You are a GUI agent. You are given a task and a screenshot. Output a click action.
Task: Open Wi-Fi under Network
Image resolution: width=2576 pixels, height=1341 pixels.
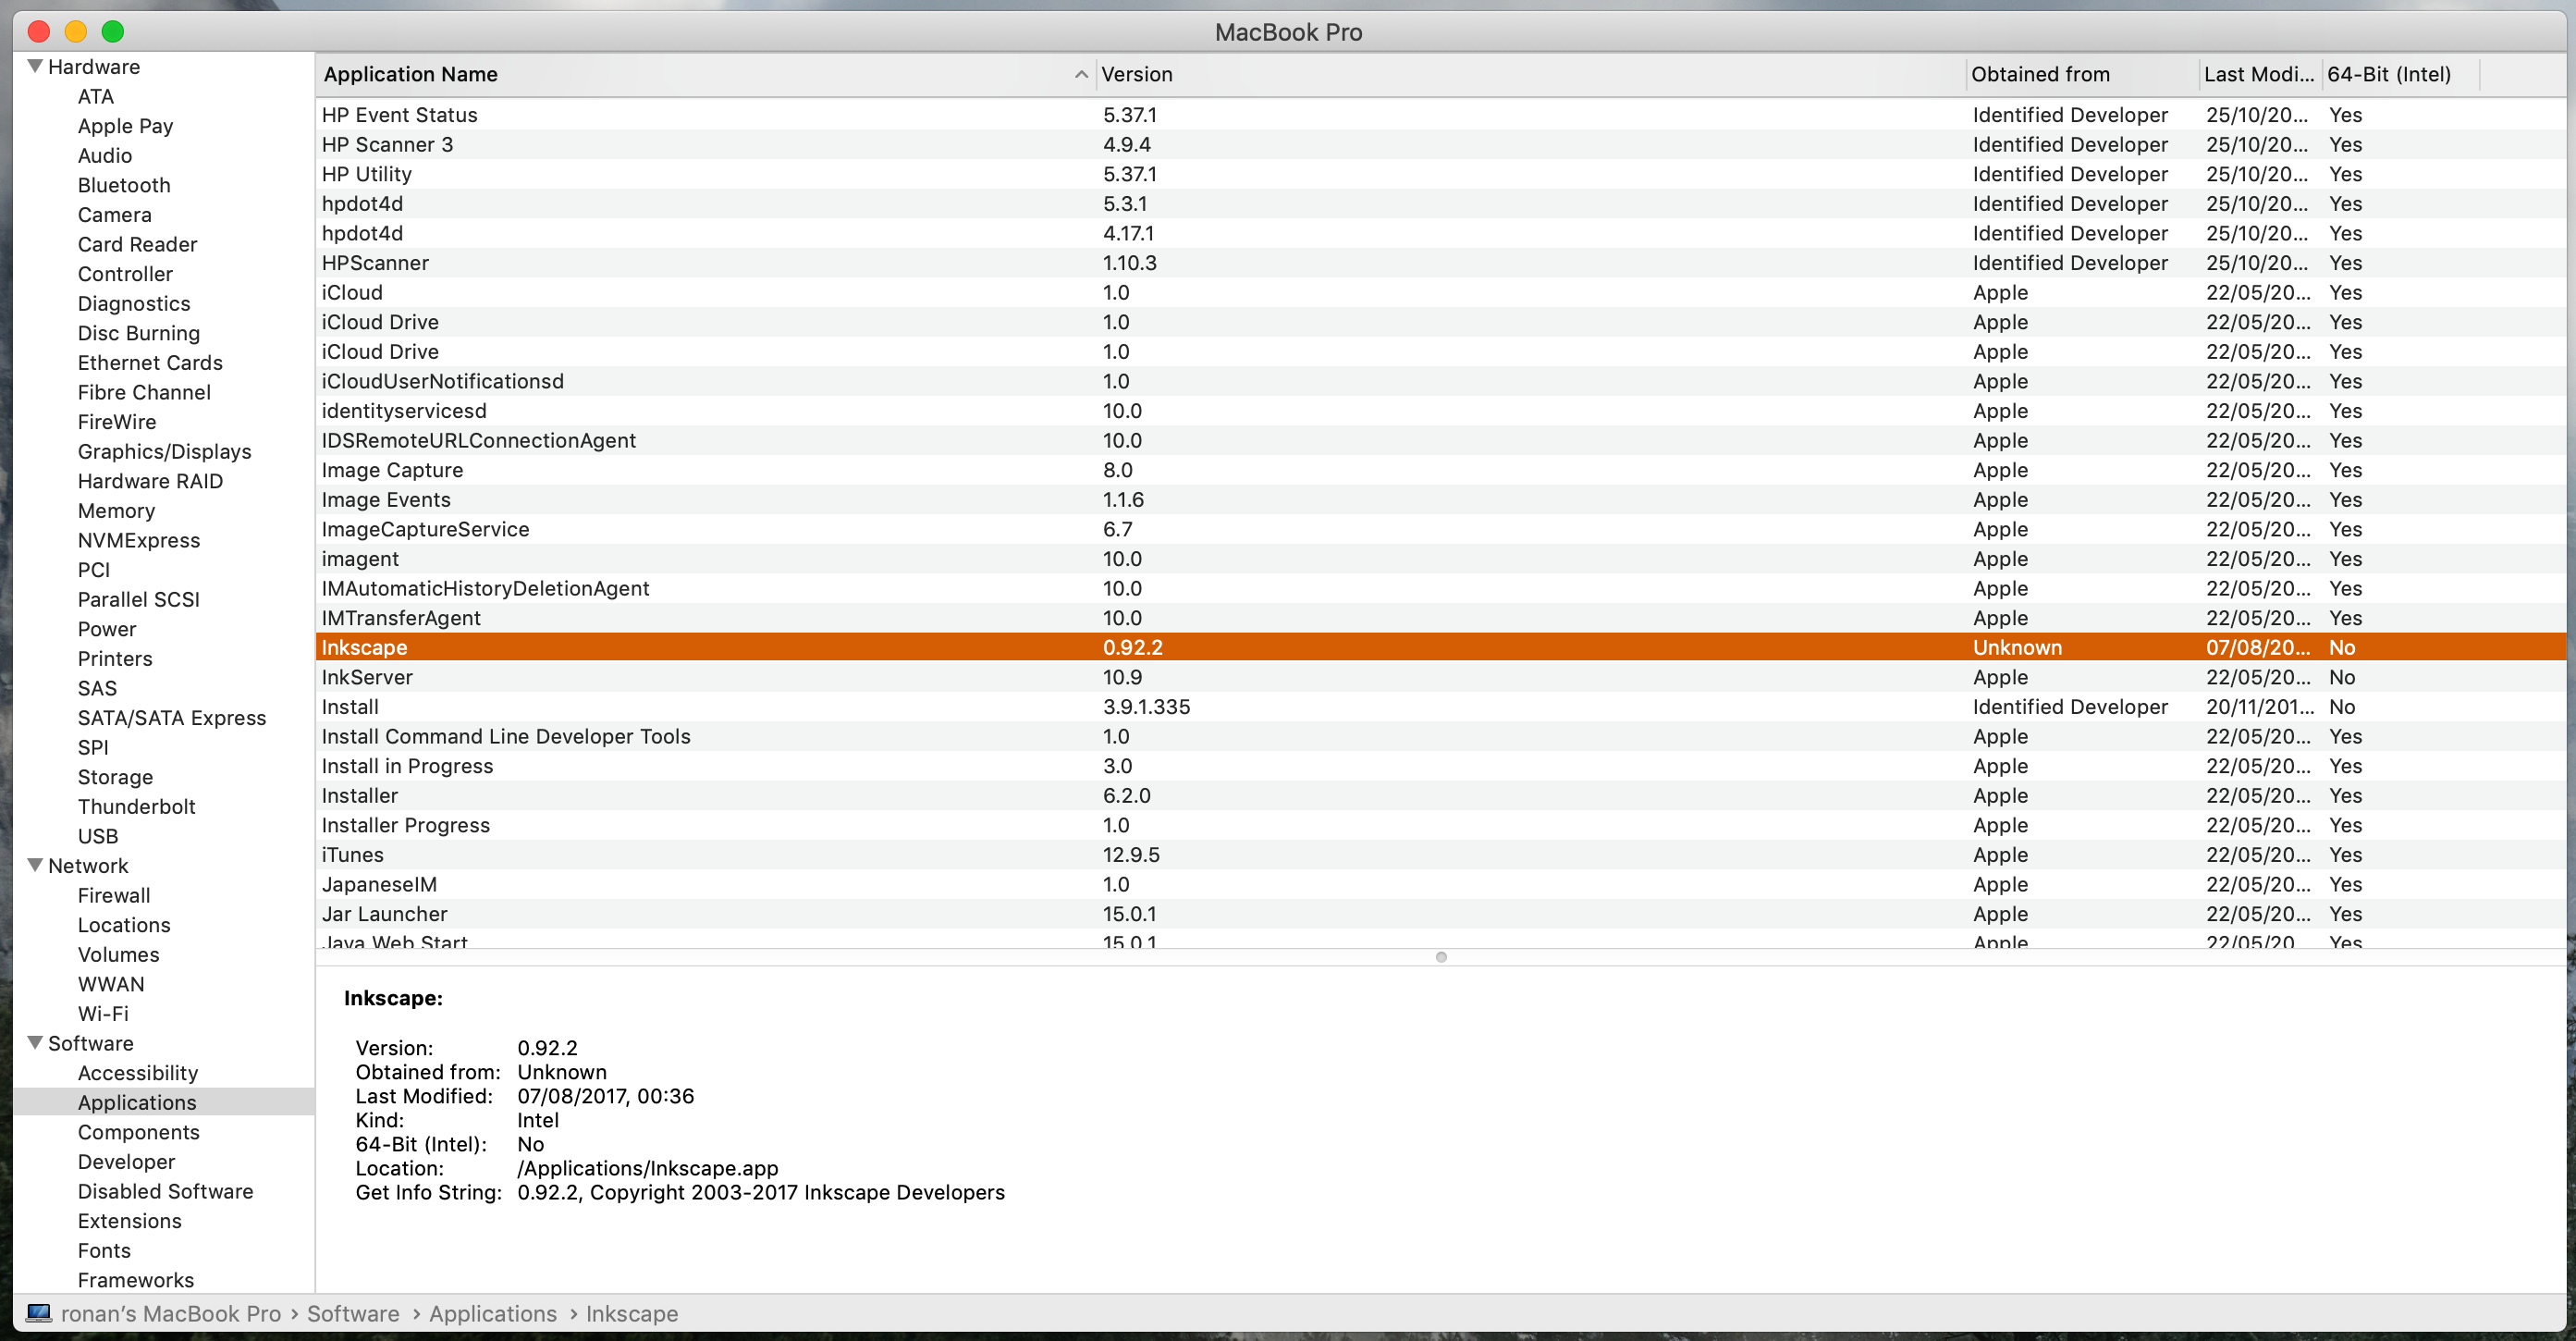tap(104, 1013)
